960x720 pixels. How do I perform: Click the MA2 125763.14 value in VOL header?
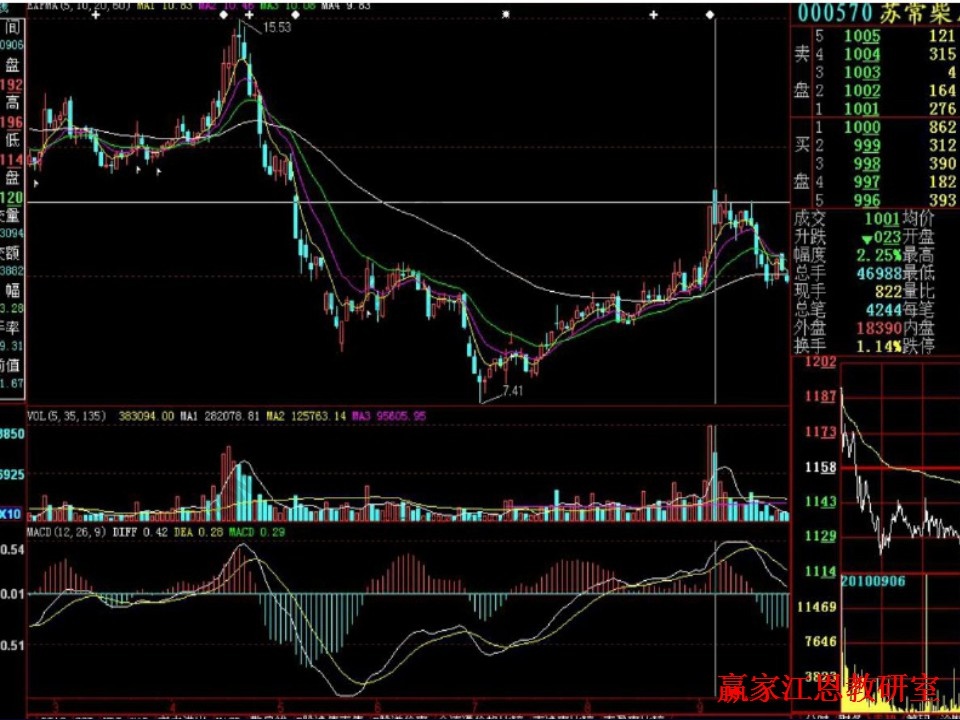click(307, 416)
